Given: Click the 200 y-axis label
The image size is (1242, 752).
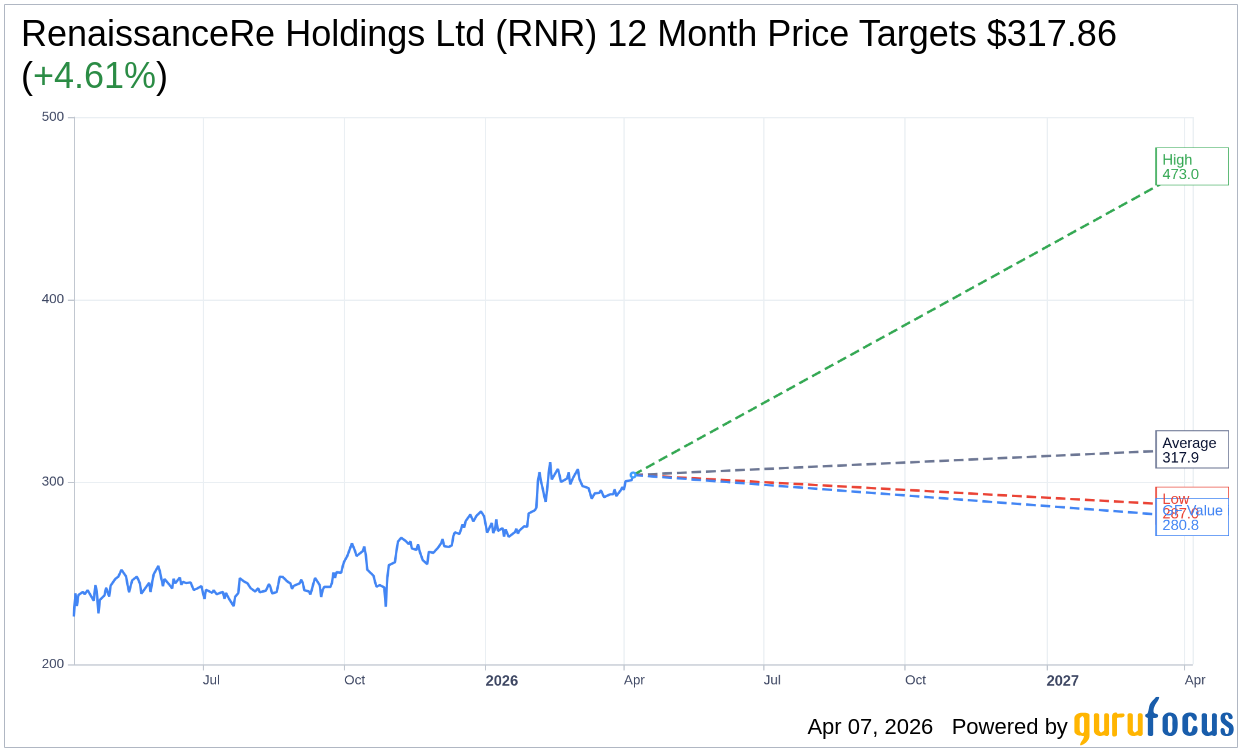Looking at the screenshot, I should [52, 664].
